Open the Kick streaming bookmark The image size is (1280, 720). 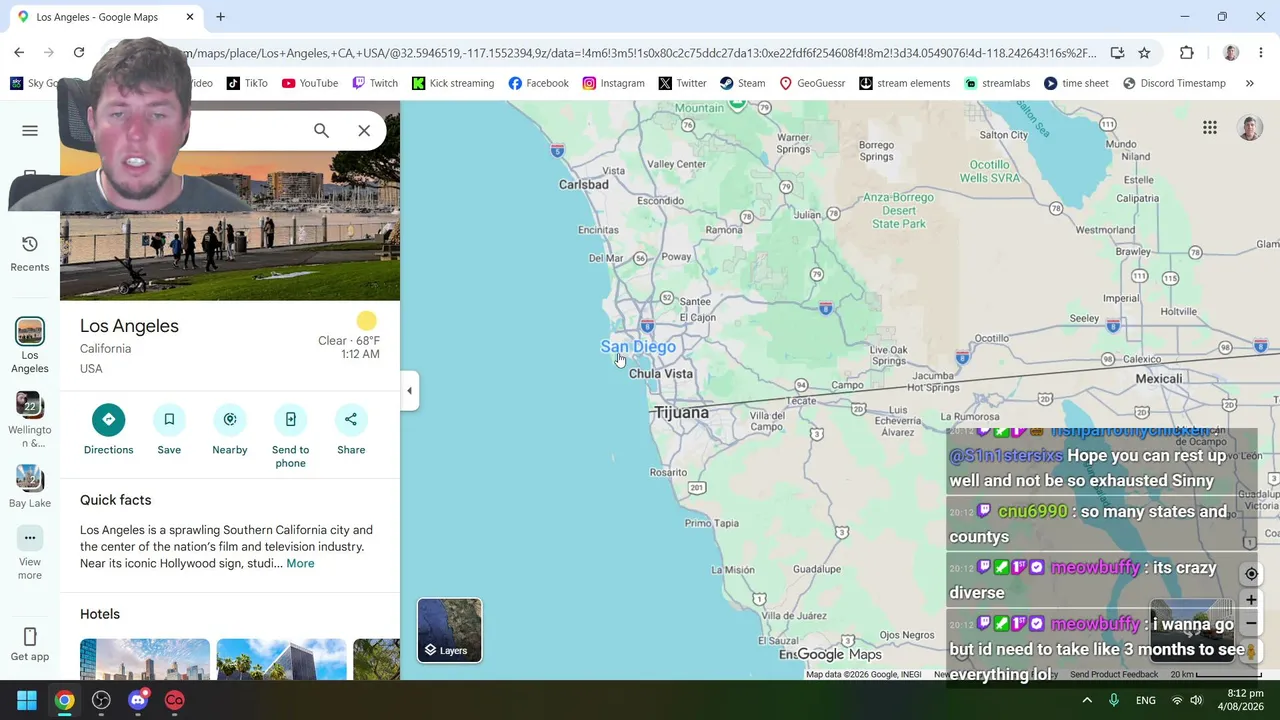point(453,83)
